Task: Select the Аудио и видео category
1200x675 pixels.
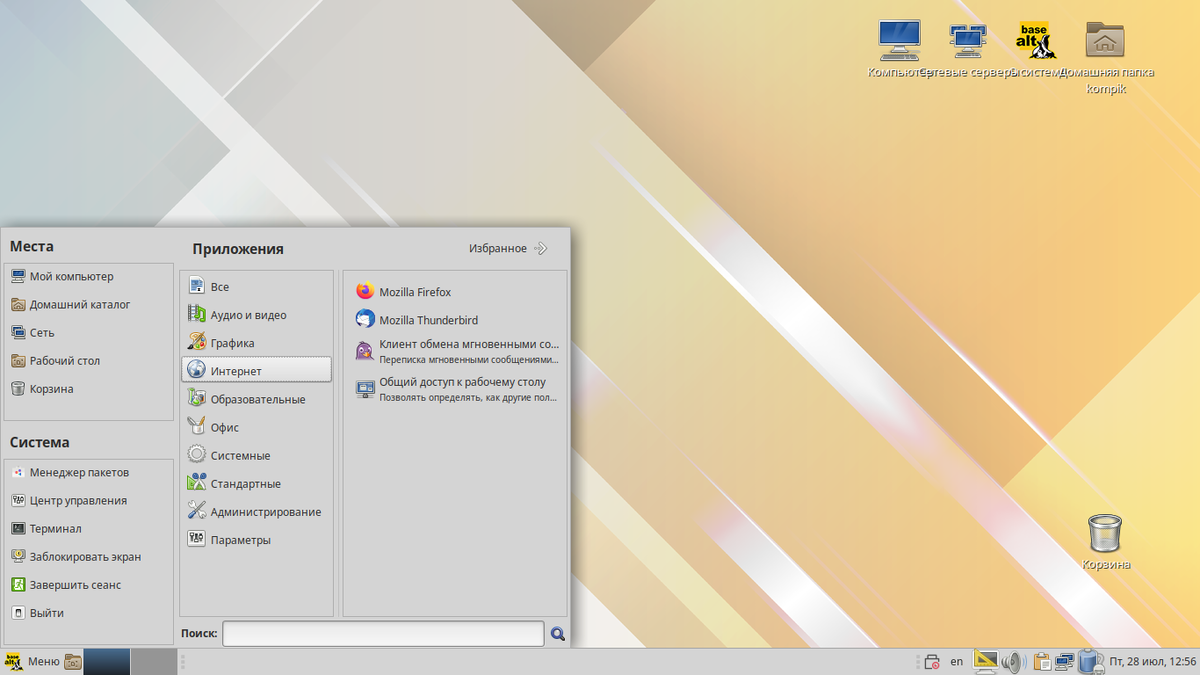Action: click(256, 315)
